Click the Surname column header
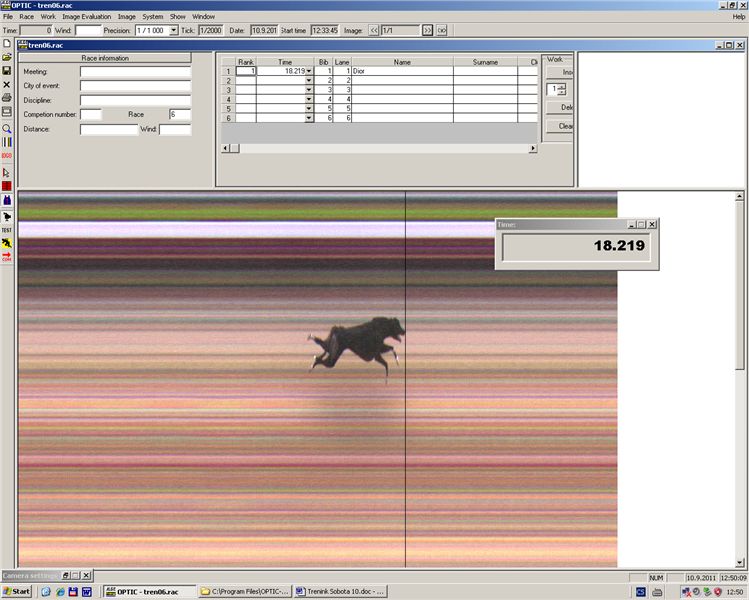This screenshot has height=600, width=749. (485, 62)
